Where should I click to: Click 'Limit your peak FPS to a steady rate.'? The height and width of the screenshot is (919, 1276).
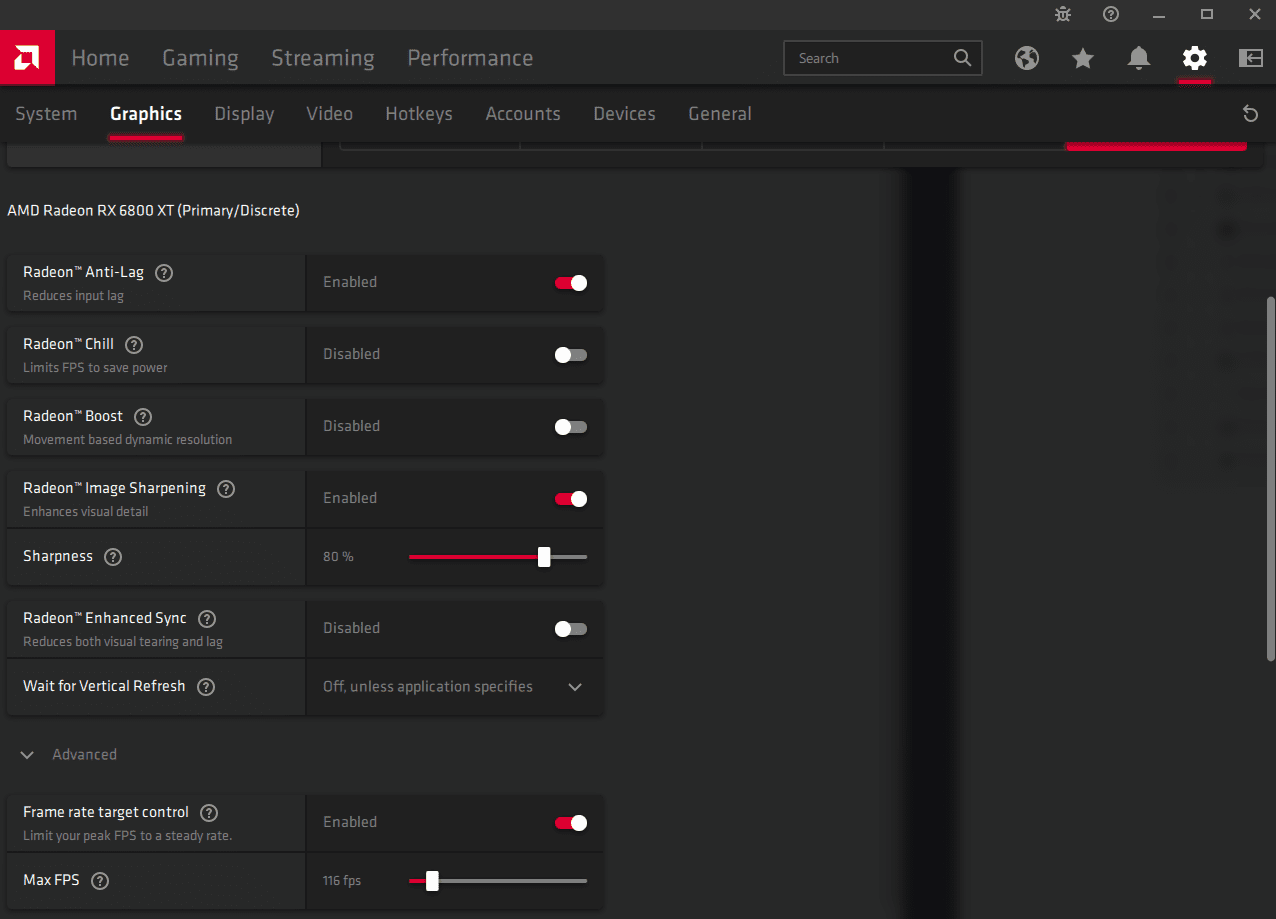[128, 836]
